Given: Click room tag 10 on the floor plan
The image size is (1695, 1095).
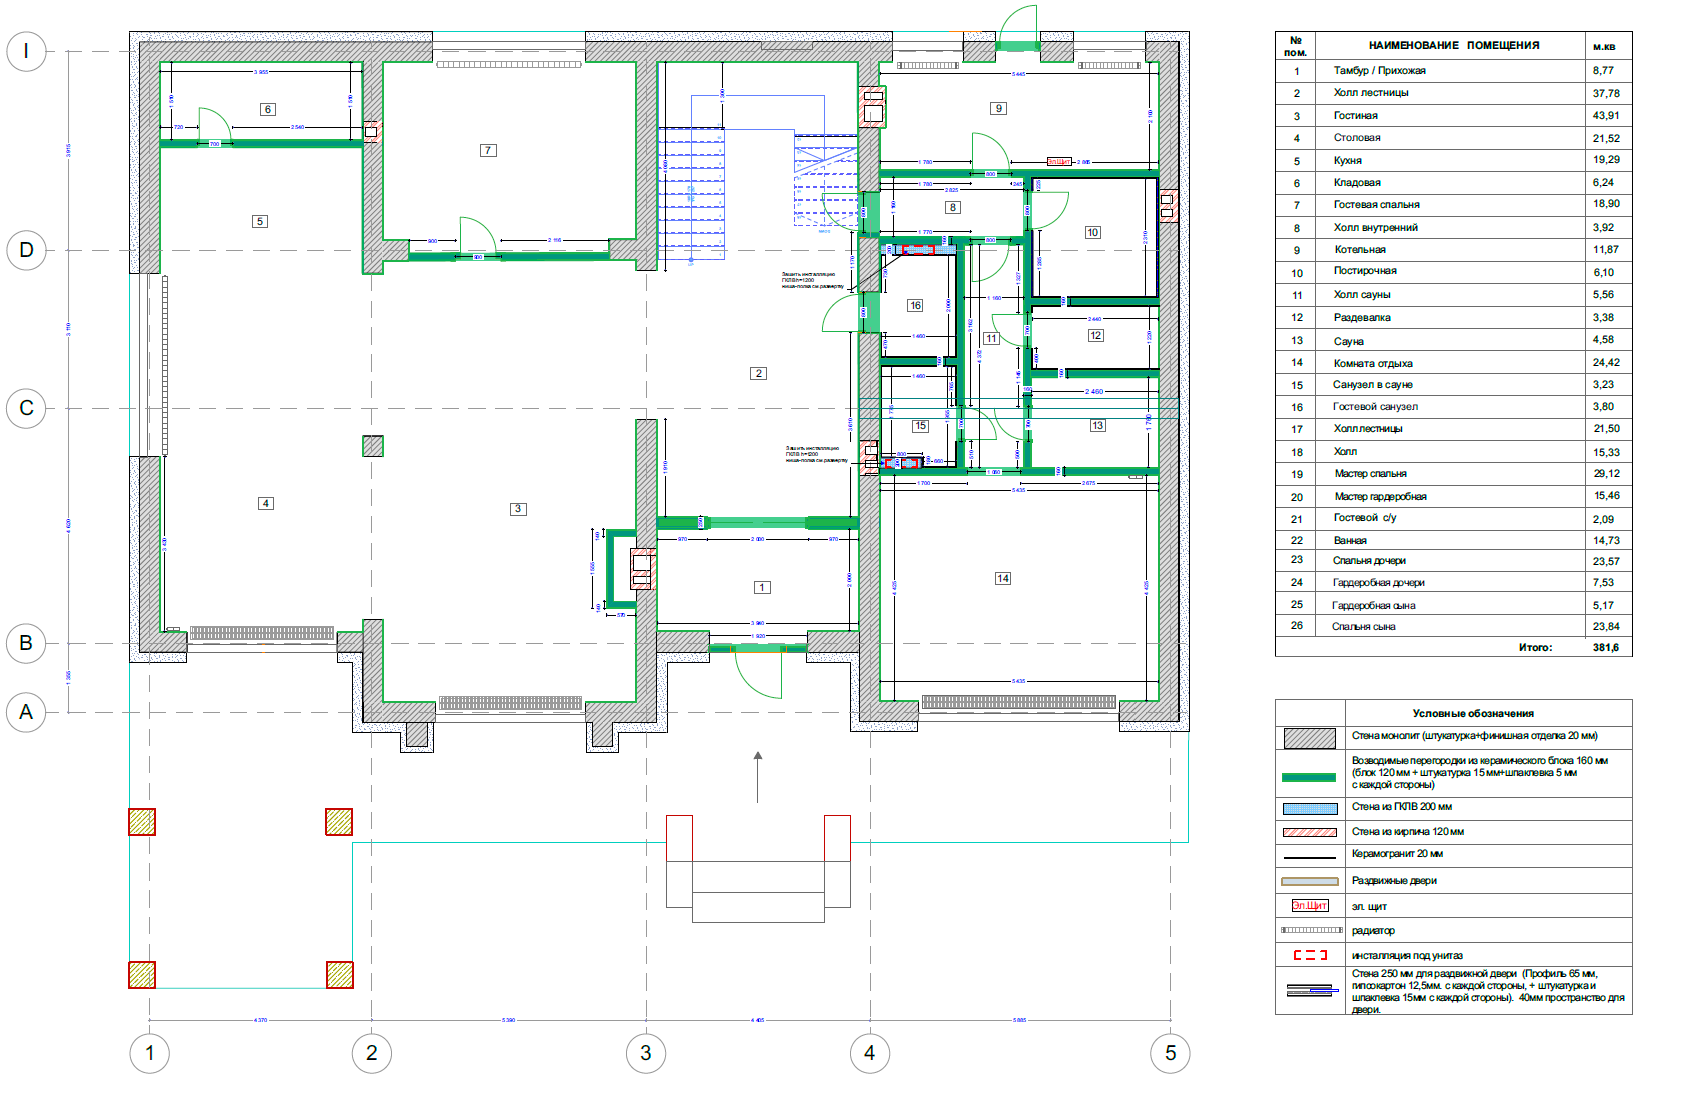Looking at the screenshot, I should tap(1093, 232).
